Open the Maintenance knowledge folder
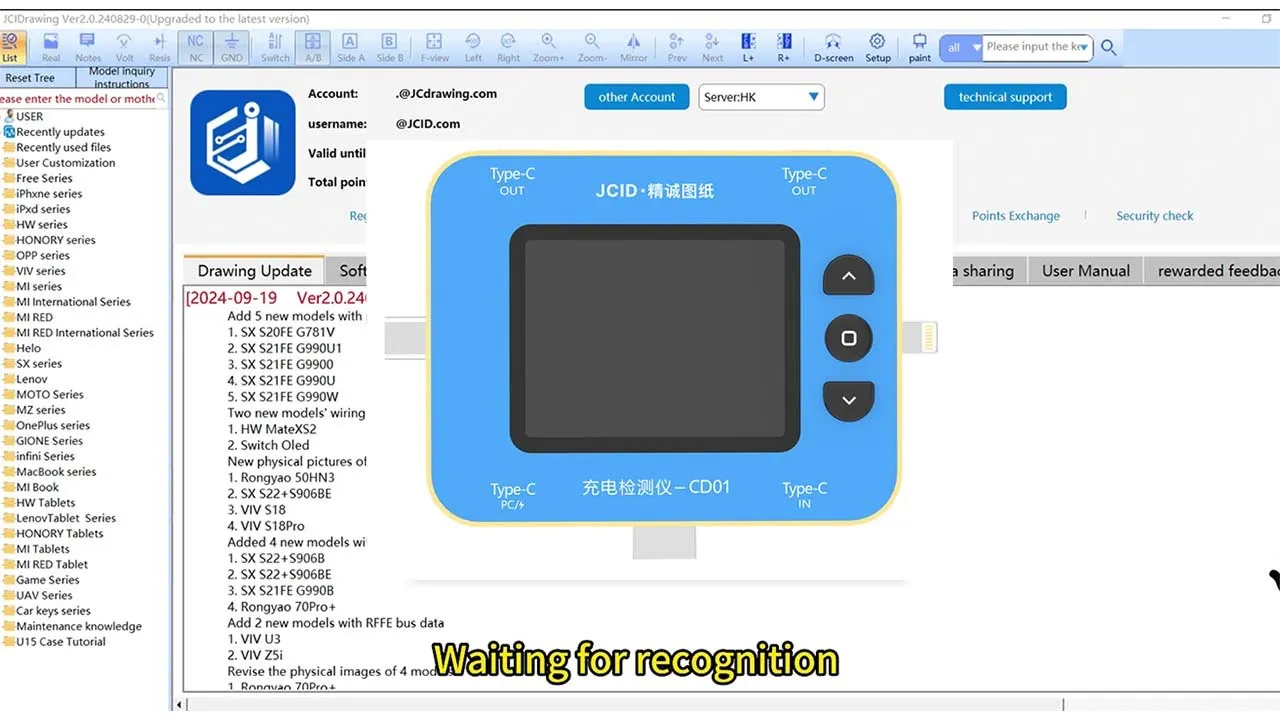The width and height of the screenshot is (1280, 720). [x=72, y=626]
